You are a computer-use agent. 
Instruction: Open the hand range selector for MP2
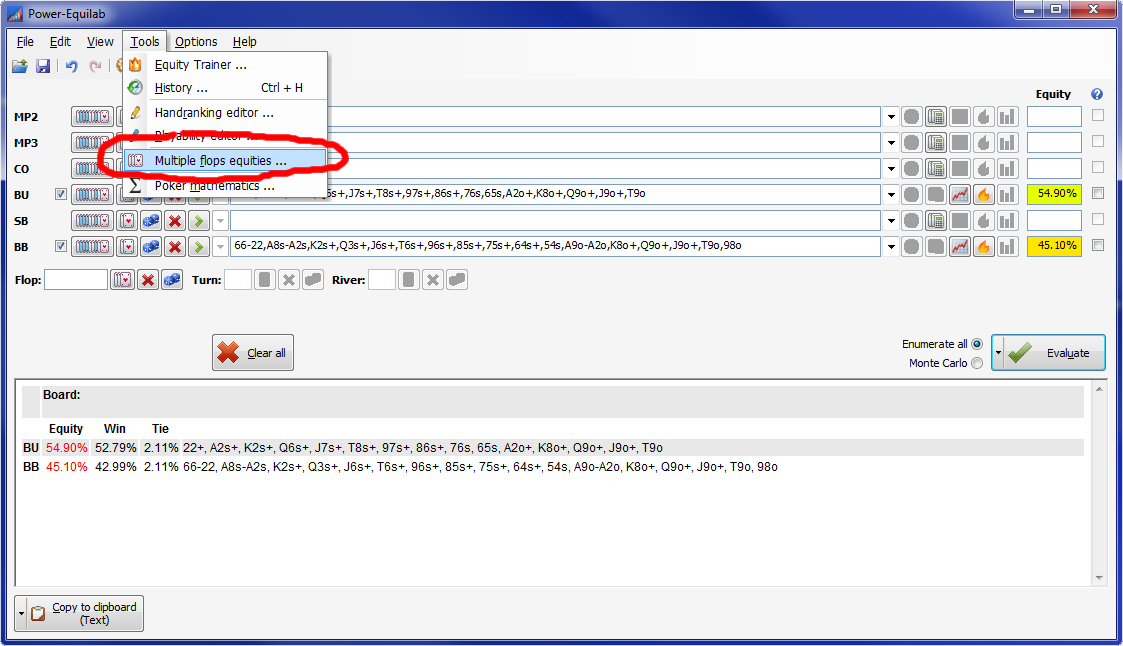(x=92, y=117)
